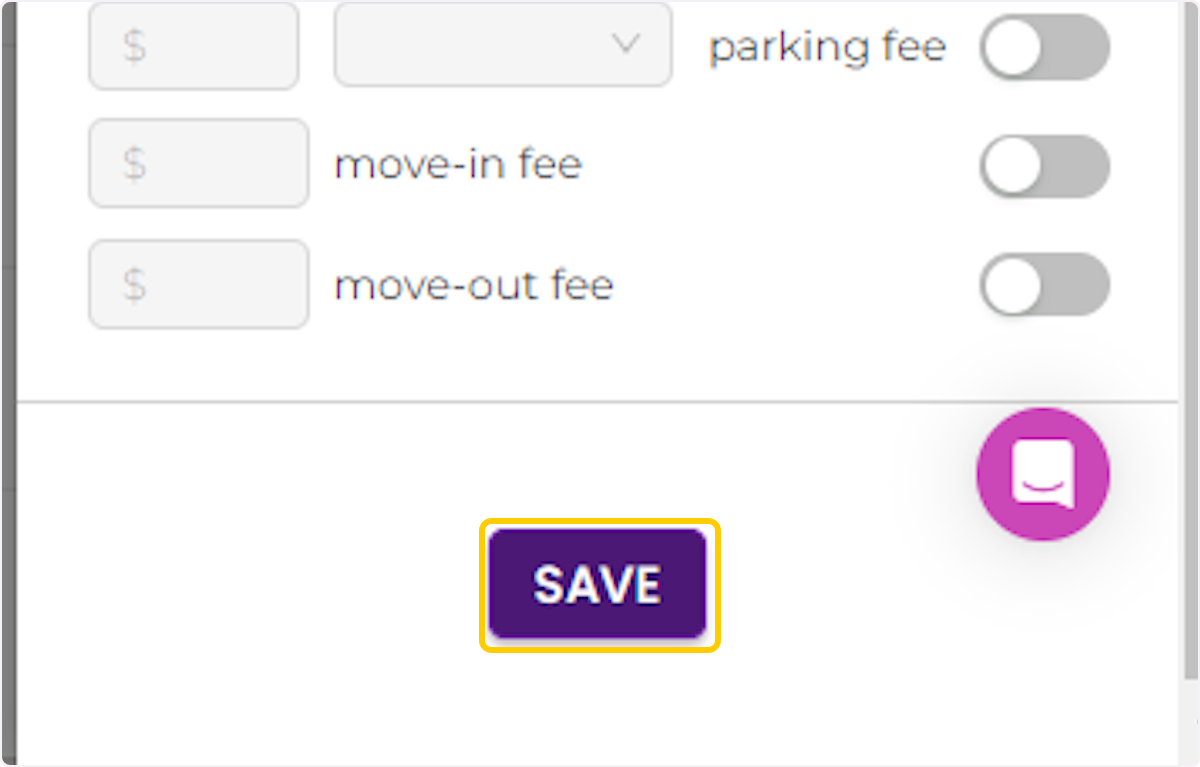Click the move-in fee amount field
The width and height of the screenshot is (1200, 767).
pos(197,163)
